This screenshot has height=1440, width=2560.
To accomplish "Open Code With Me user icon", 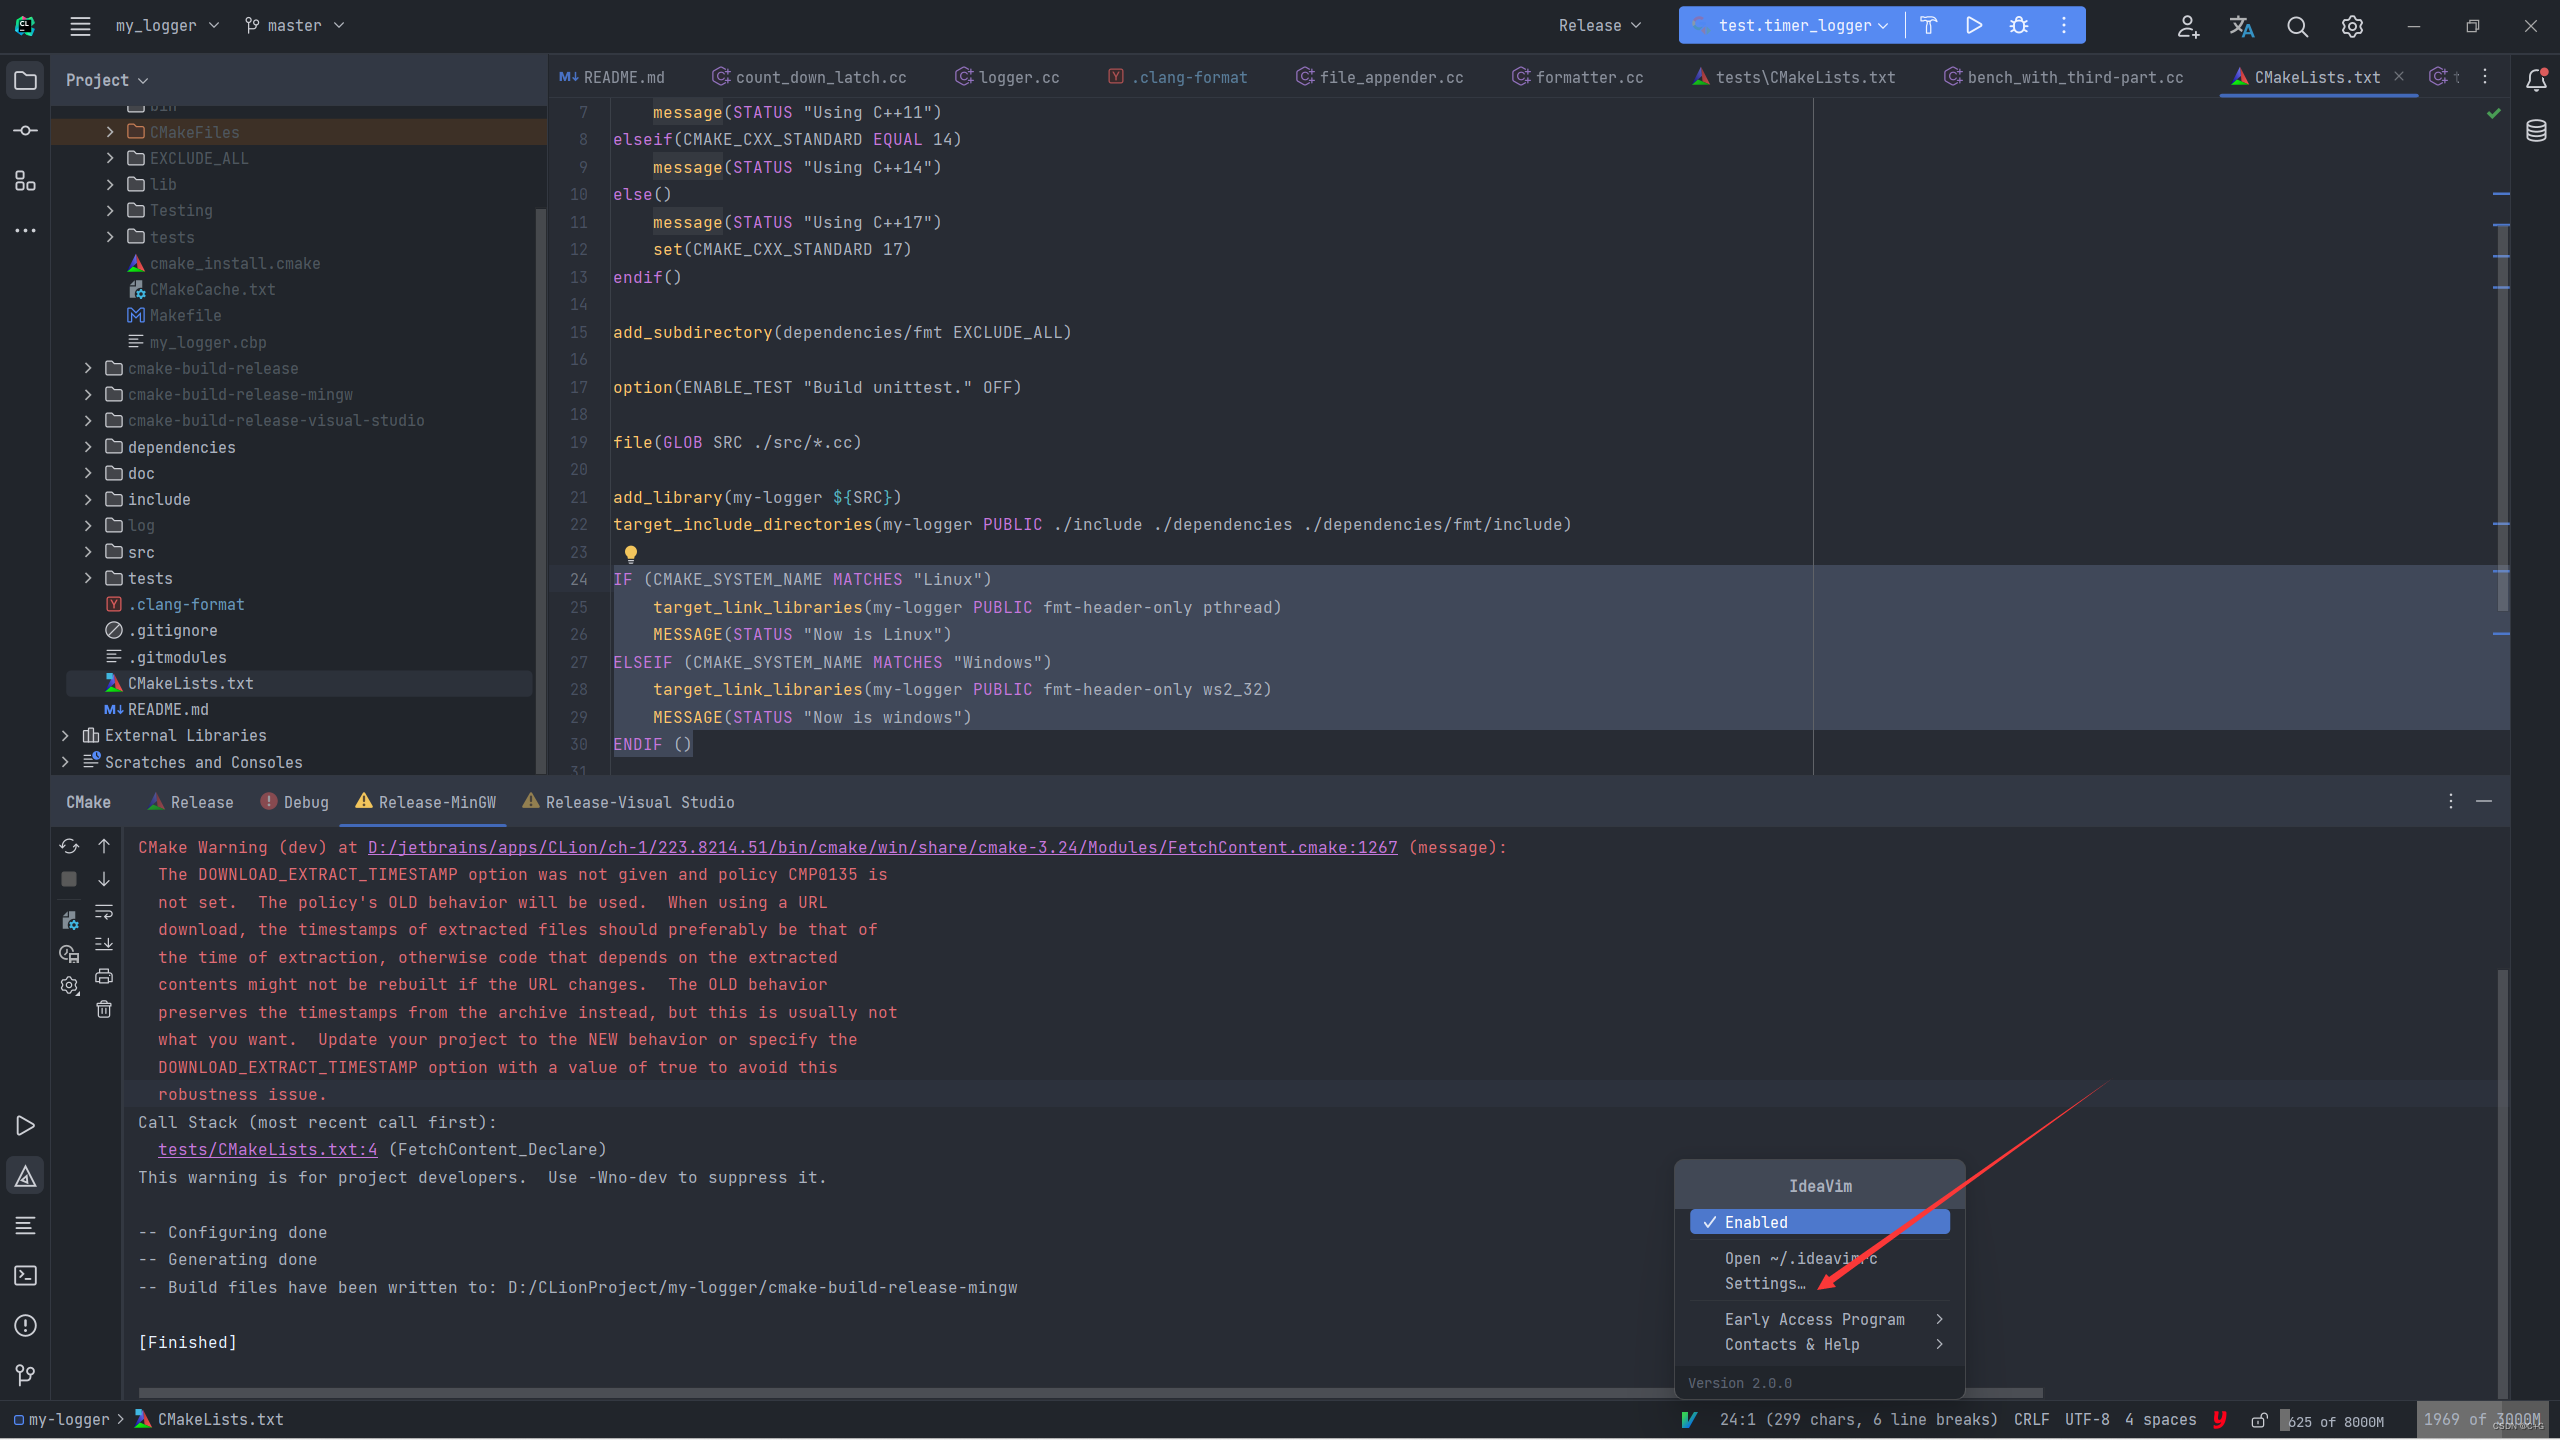I will pyautogui.click(x=2188, y=26).
